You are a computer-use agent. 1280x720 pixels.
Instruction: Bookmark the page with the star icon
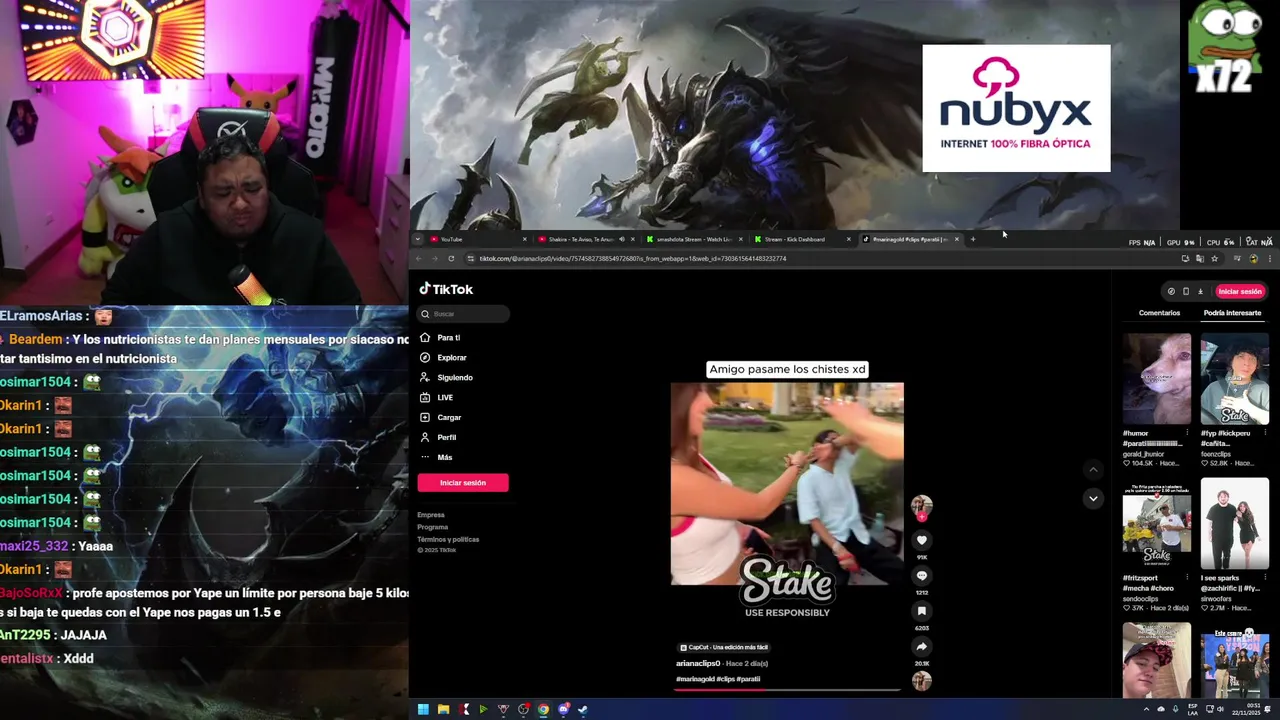click(x=1214, y=259)
